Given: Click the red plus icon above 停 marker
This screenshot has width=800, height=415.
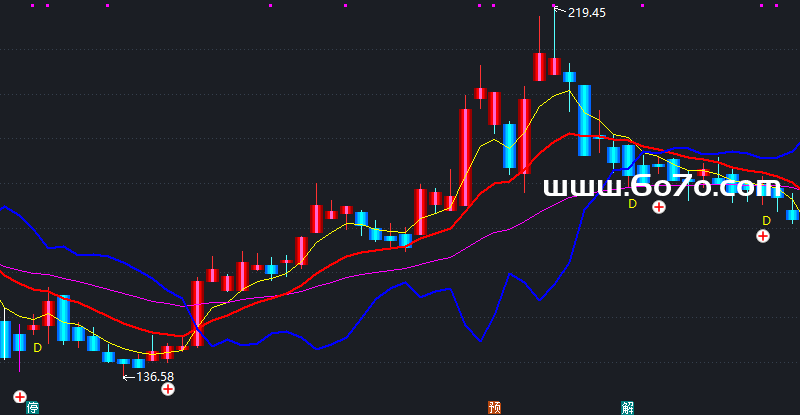Looking at the screenshot, I should (x=20, y=394).
